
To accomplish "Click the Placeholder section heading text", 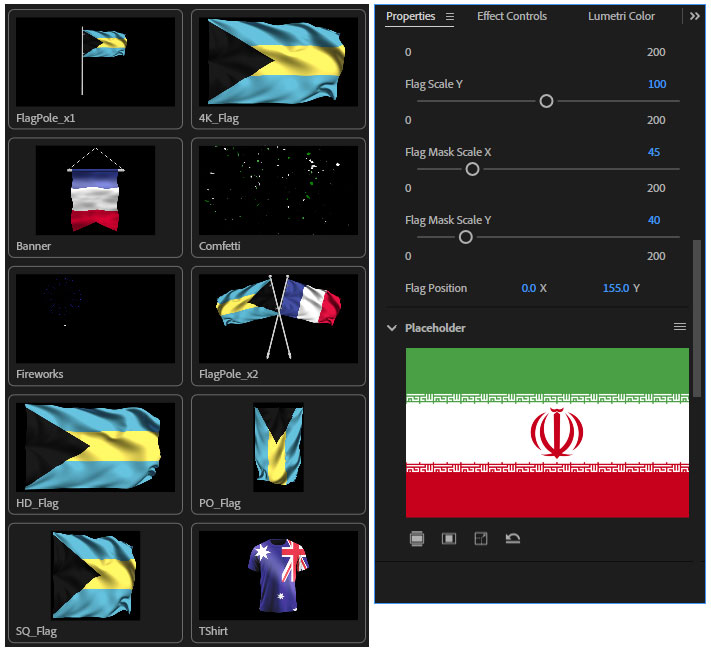I will 435,328.
